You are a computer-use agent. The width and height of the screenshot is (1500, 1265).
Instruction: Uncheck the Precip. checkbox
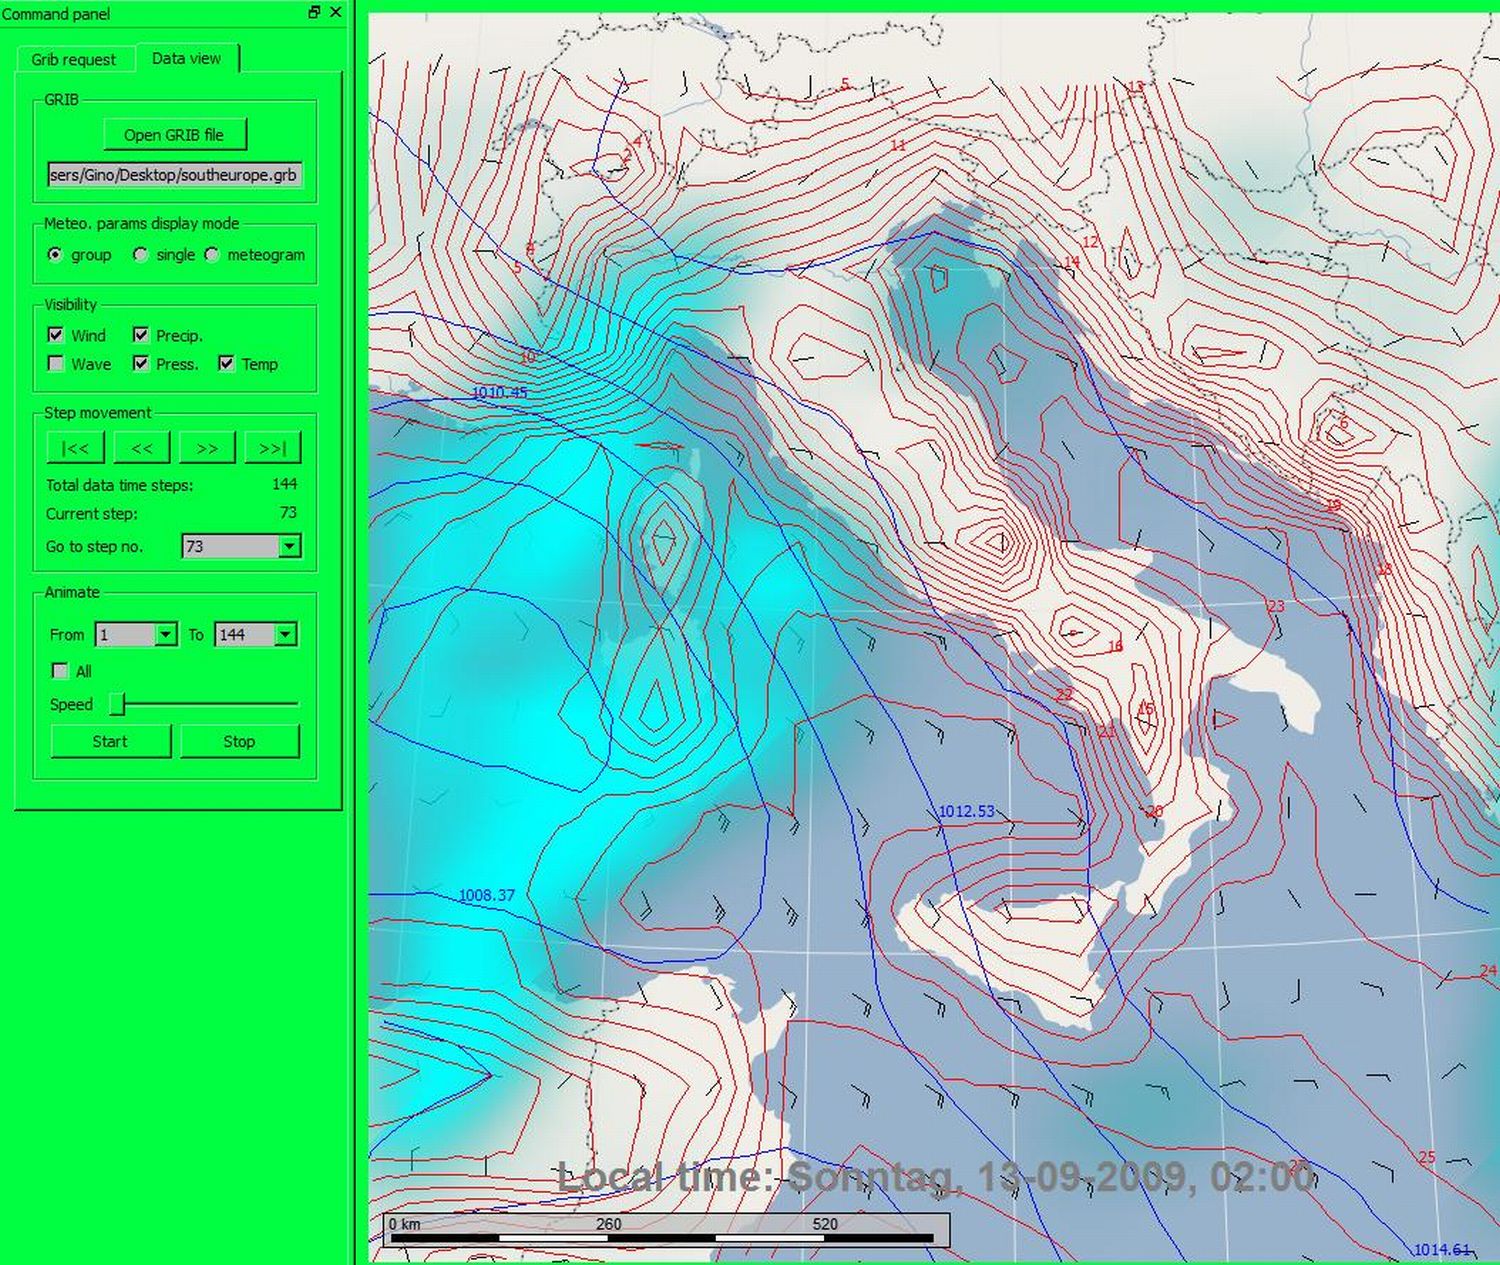(x=141, y=335)
